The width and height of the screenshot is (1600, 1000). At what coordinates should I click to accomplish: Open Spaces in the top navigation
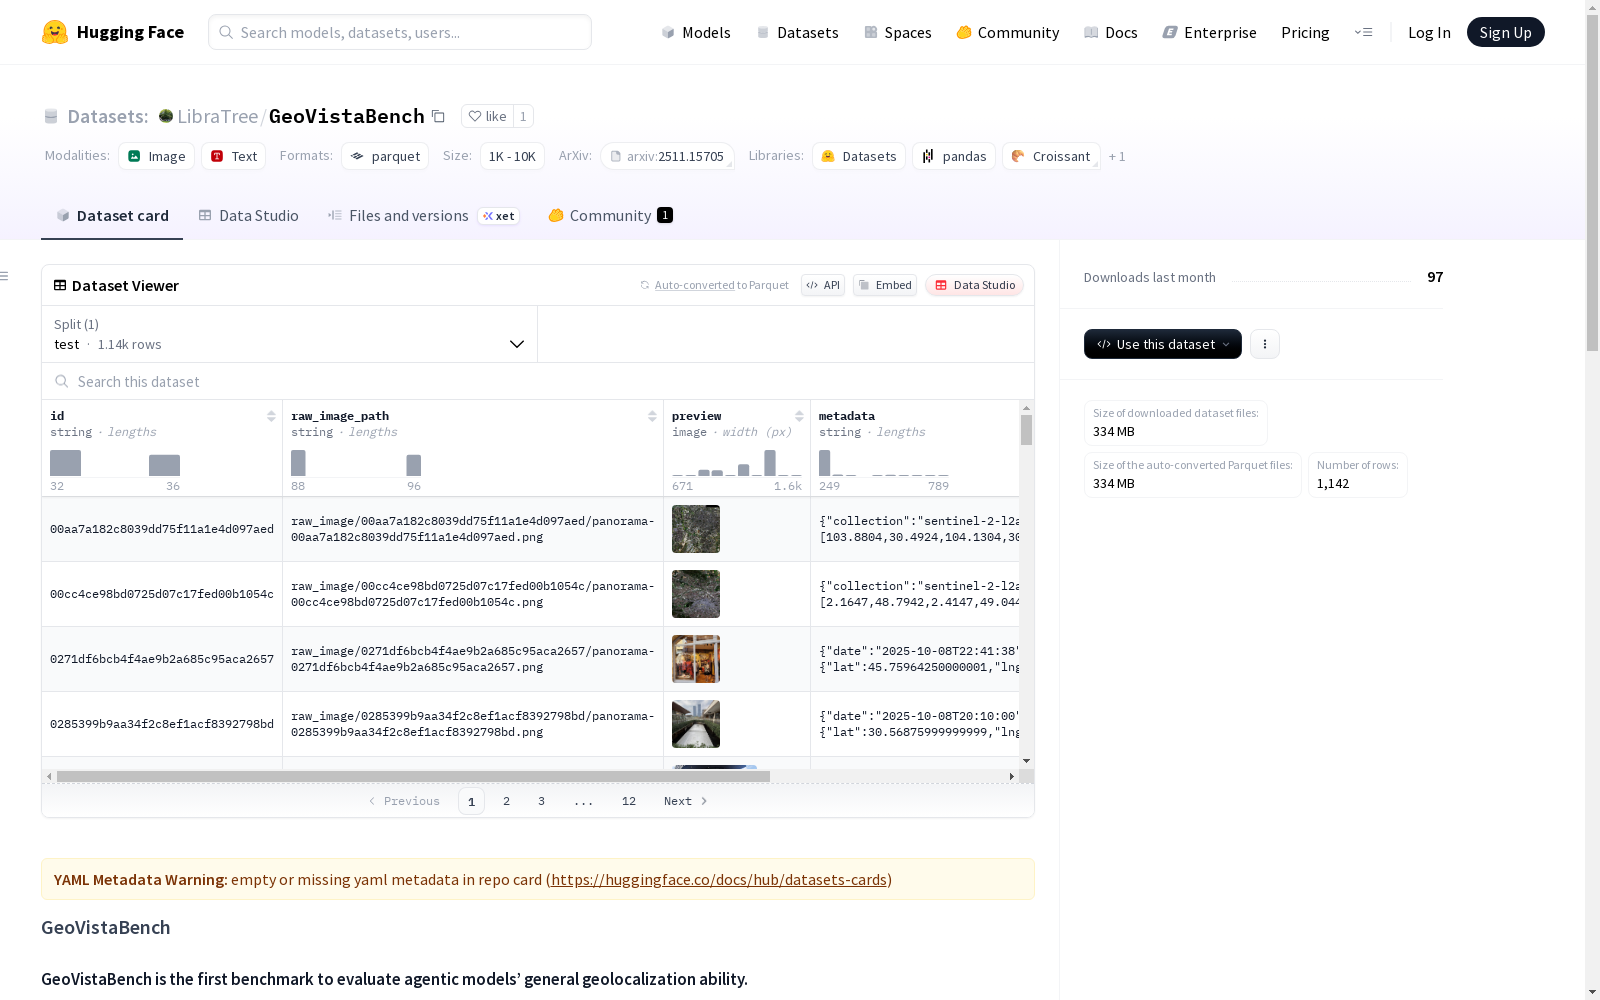point(898,32)
